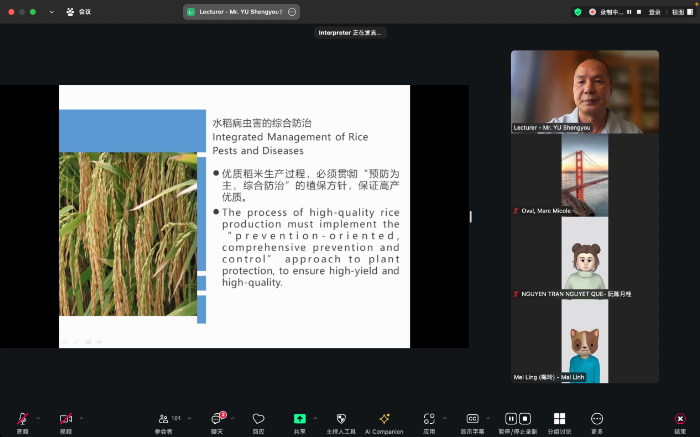
Task: Open the chat panel
Action: coord(216,418)
